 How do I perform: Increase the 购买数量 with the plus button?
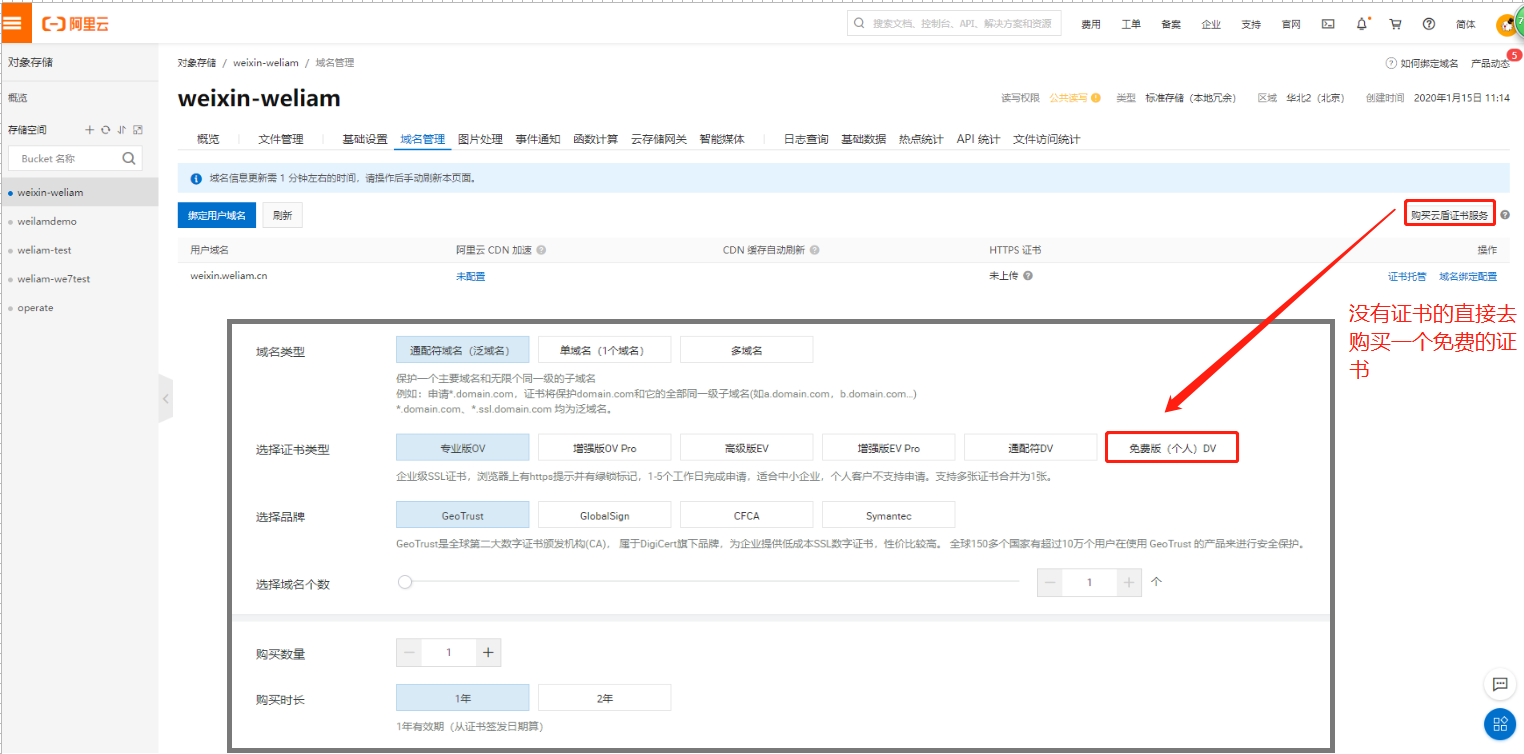click(488, 652)
